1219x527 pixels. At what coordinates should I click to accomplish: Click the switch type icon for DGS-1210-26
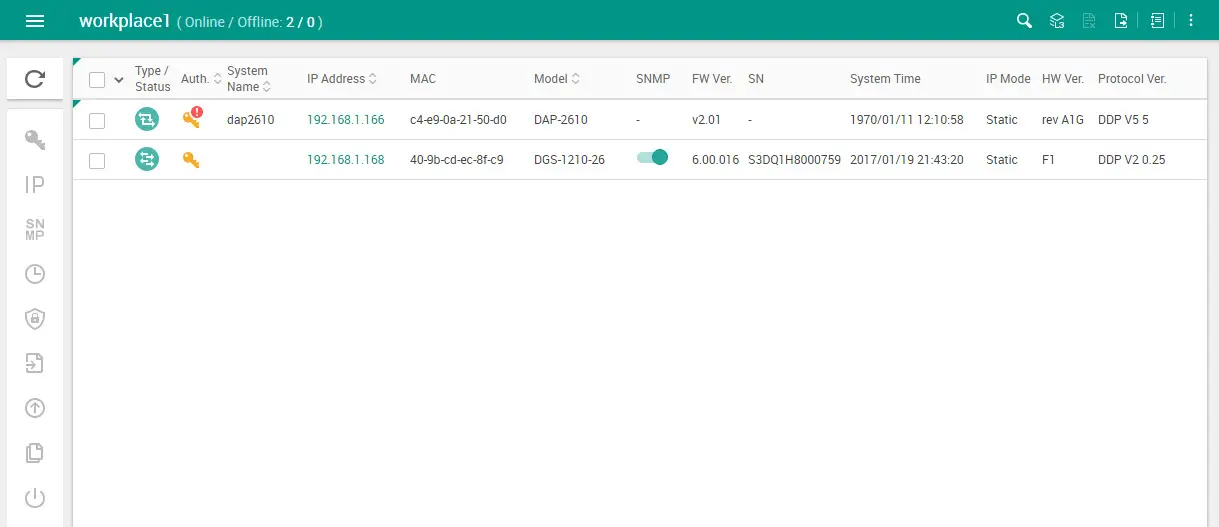[147, 159]
